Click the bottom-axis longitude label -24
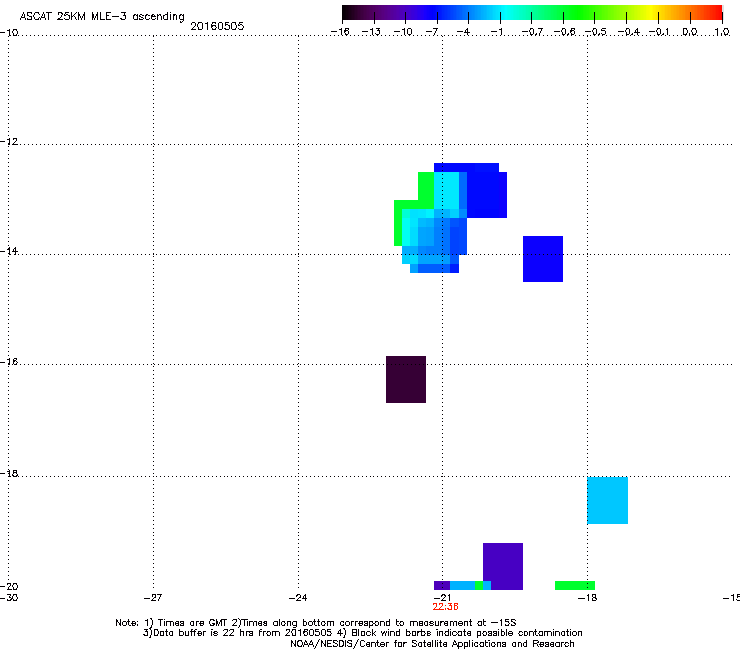The height and width of the screenshot is (650, 740). (298, 598)
